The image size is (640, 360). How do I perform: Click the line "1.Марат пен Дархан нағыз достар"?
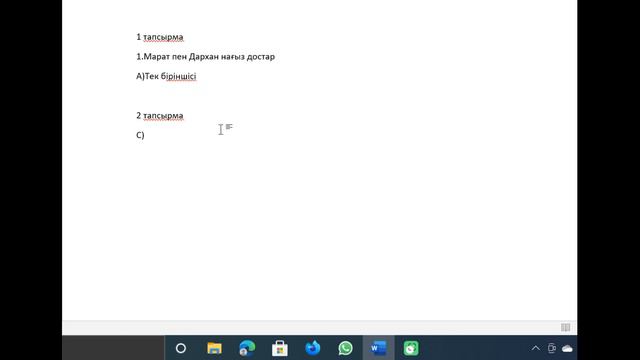(x=205, y=57)
